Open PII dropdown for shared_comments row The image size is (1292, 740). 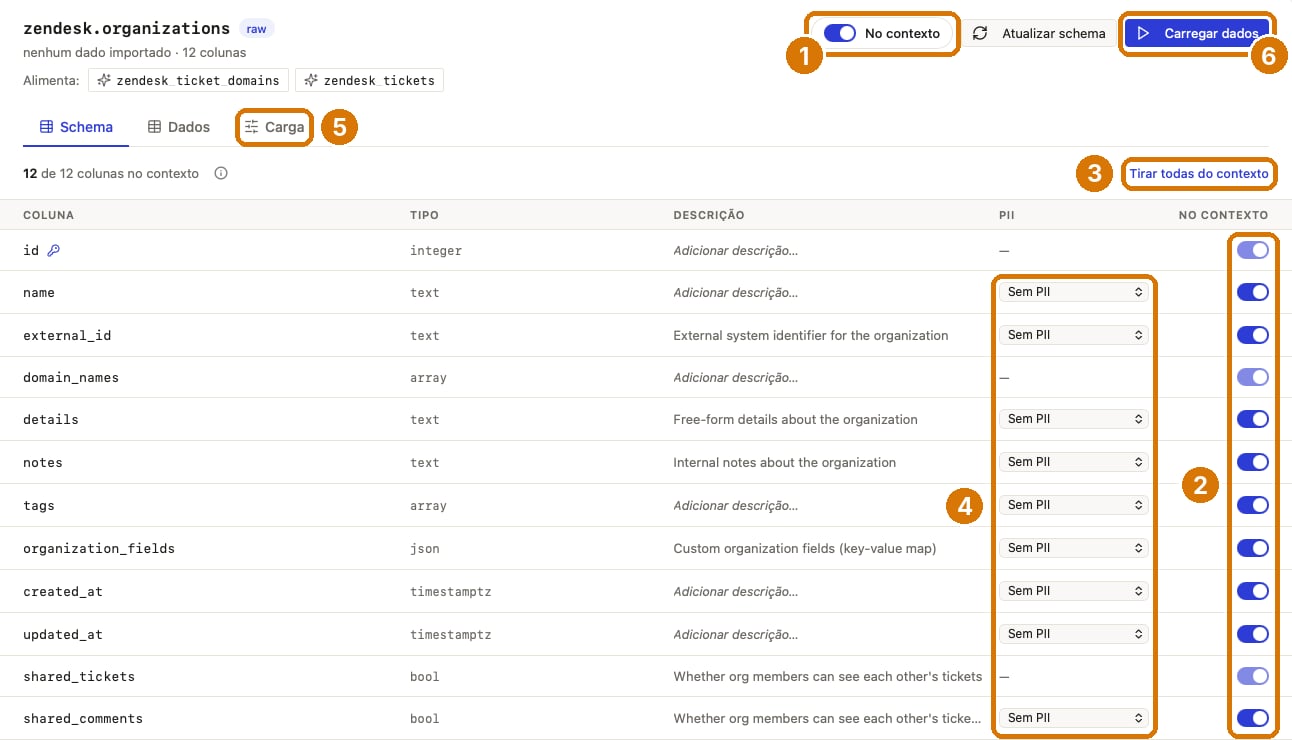pyautogui.click(x=1074, y=718)
